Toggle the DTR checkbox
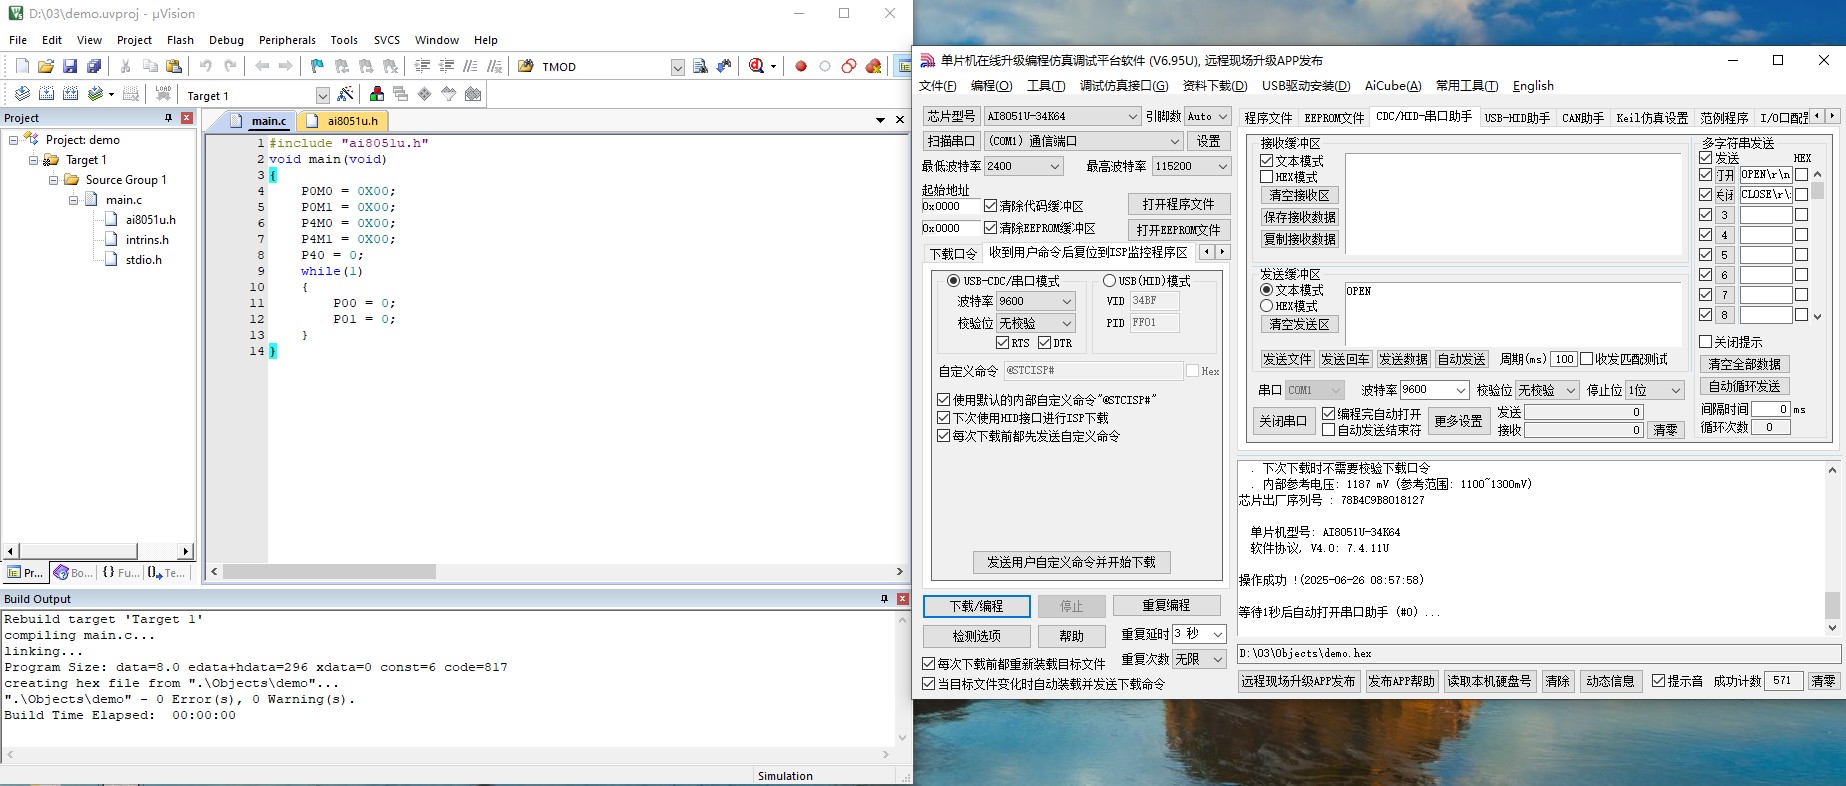 [x=1045, y=343]
